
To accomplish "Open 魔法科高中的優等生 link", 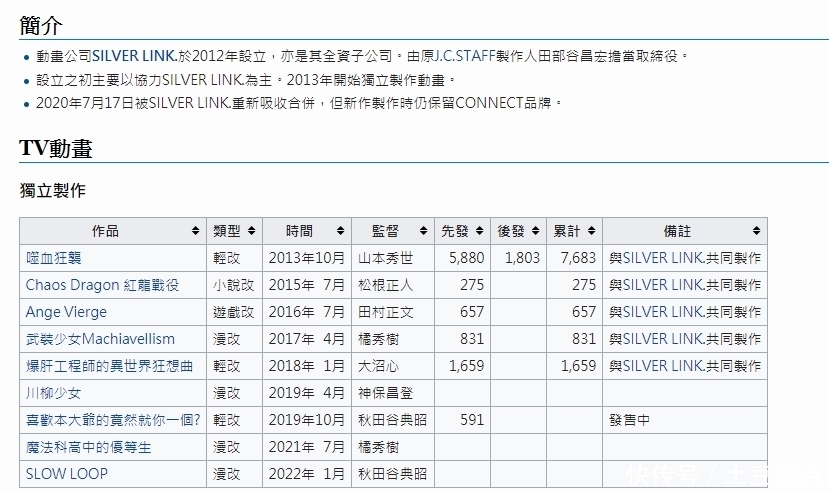I will (x=88, y=447).
